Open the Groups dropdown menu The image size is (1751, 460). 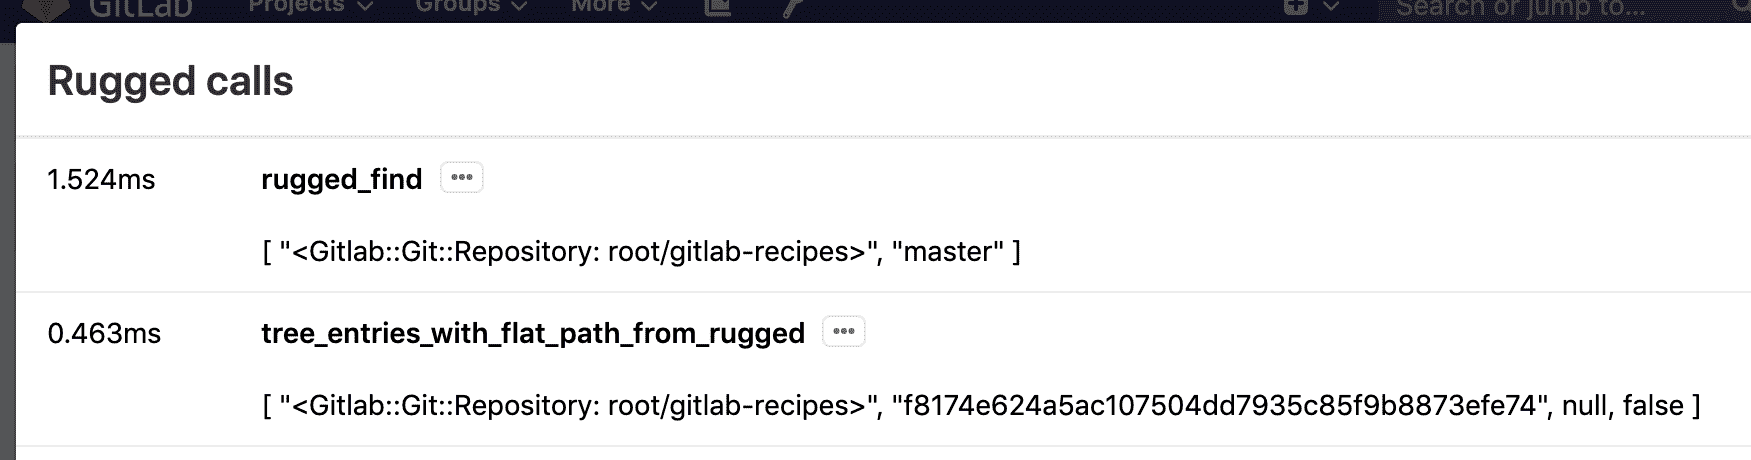coord(471,7)
